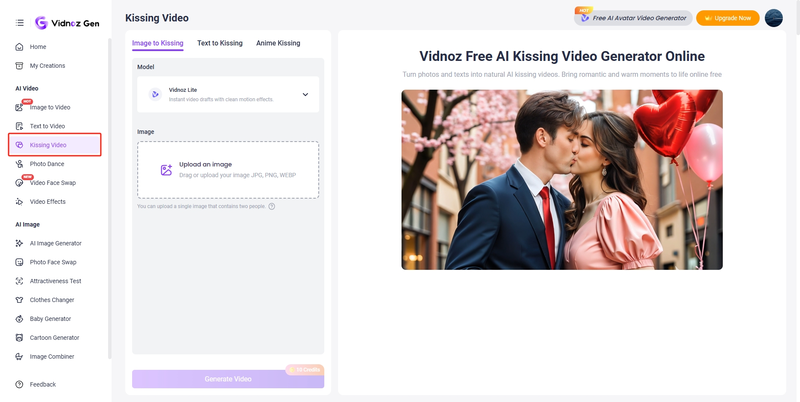Click the Vidnoz Lite model icon

(x=155, y=94)
